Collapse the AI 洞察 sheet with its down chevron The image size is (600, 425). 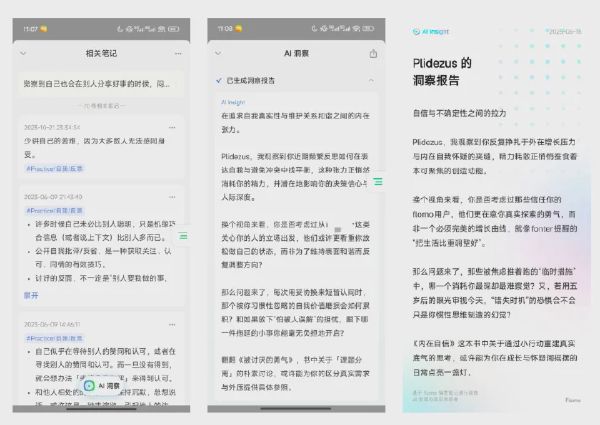(218, 53)
